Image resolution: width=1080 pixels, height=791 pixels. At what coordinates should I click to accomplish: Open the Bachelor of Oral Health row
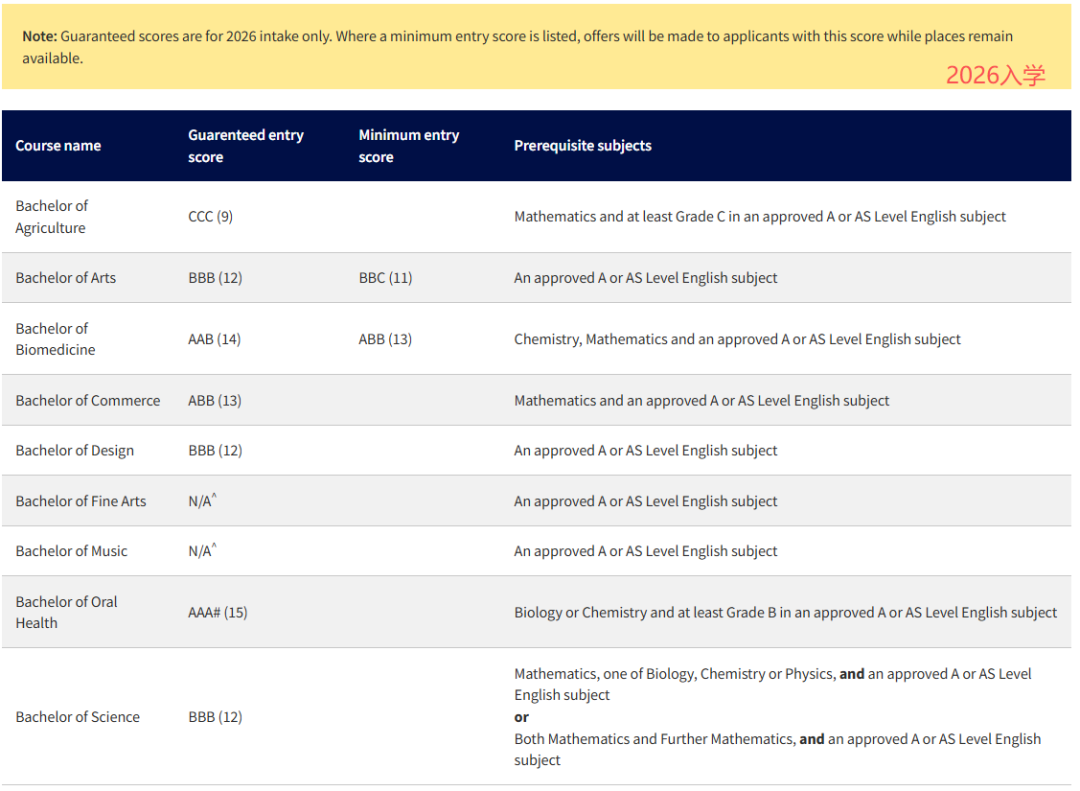coord(66,612)
